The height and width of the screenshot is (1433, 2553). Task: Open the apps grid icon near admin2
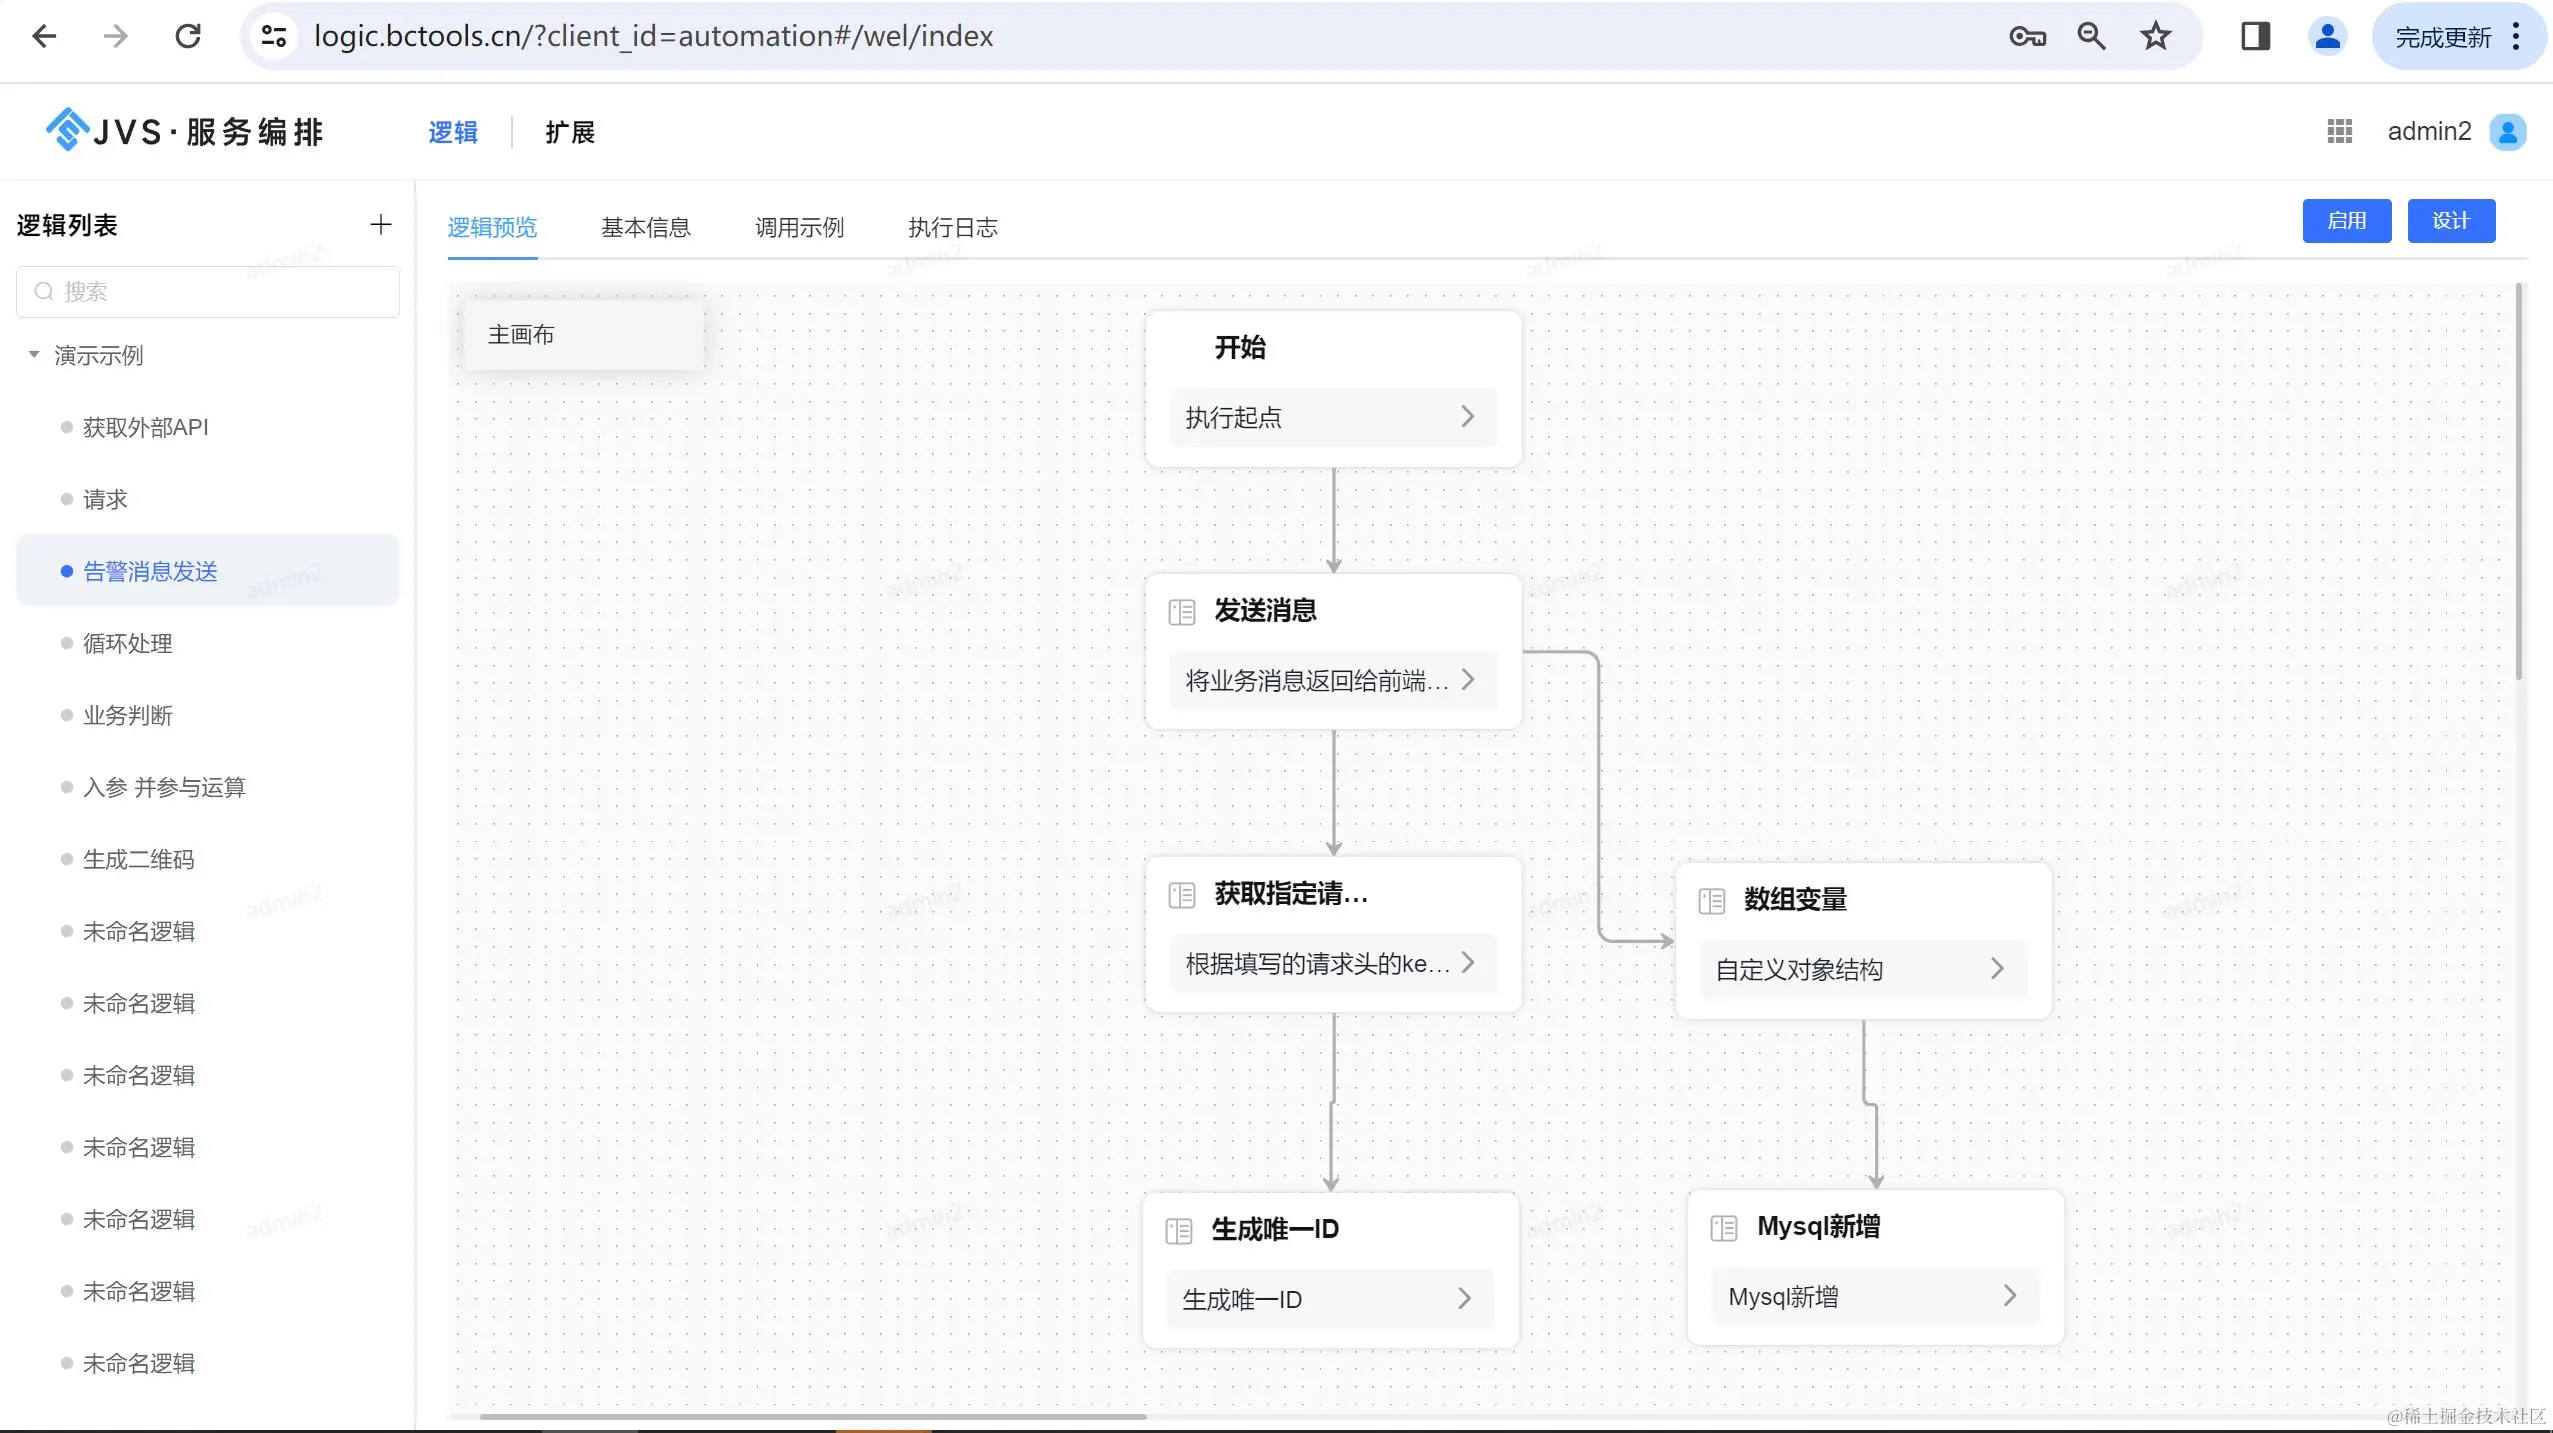tap(2339, 131)
